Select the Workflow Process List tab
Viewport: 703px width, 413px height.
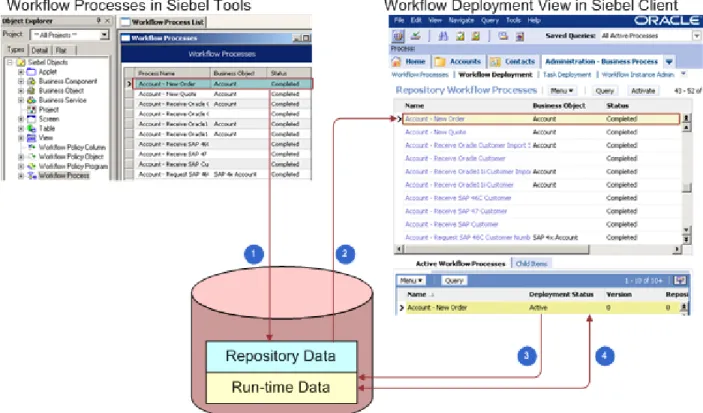tap(163, 22)
